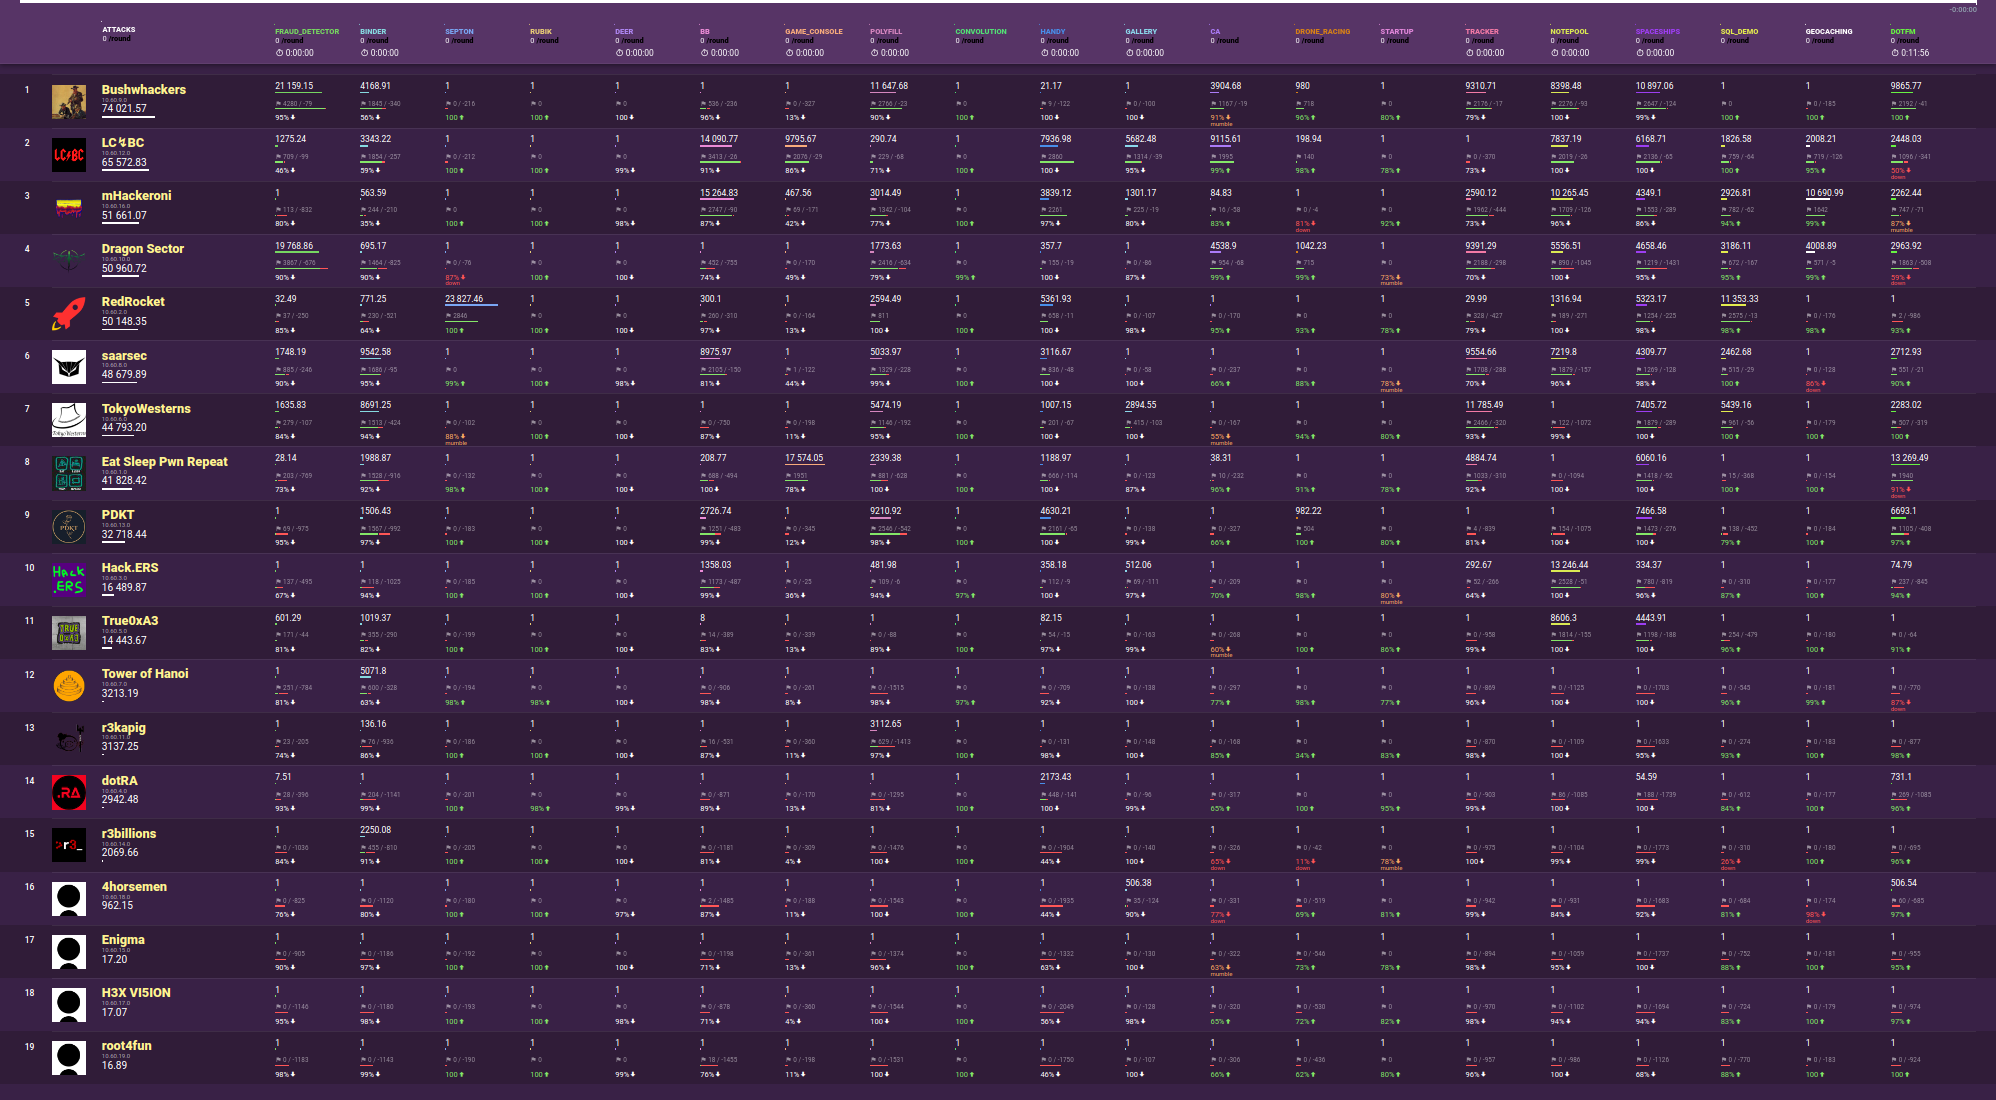Click the DOTFM service timer 0:11:56
1996x1100 pixels.
click(x=1914, y=53)
